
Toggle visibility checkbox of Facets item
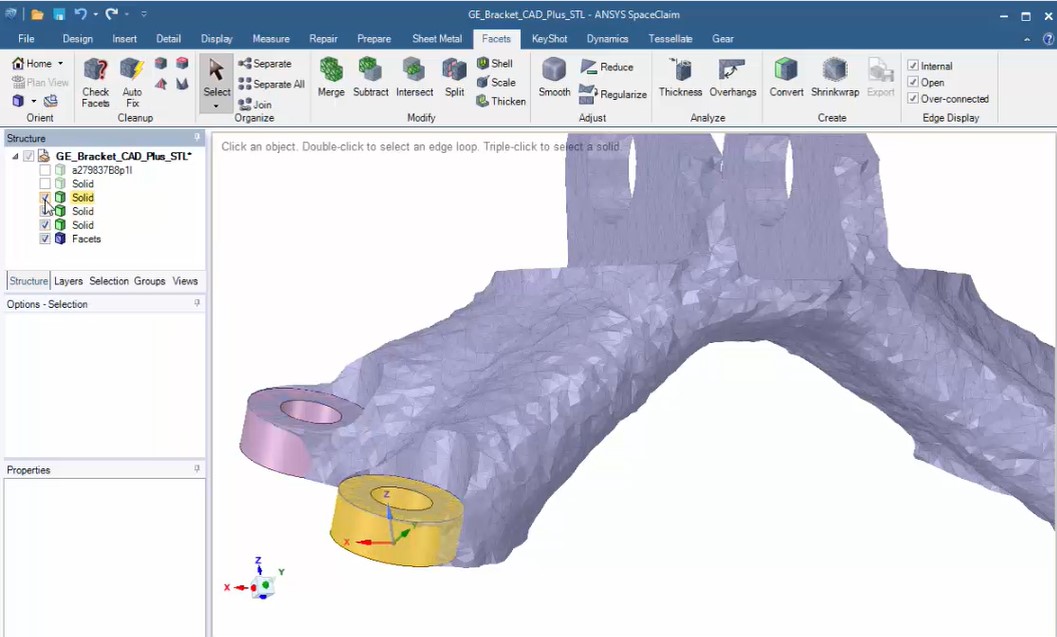(44, 239)
